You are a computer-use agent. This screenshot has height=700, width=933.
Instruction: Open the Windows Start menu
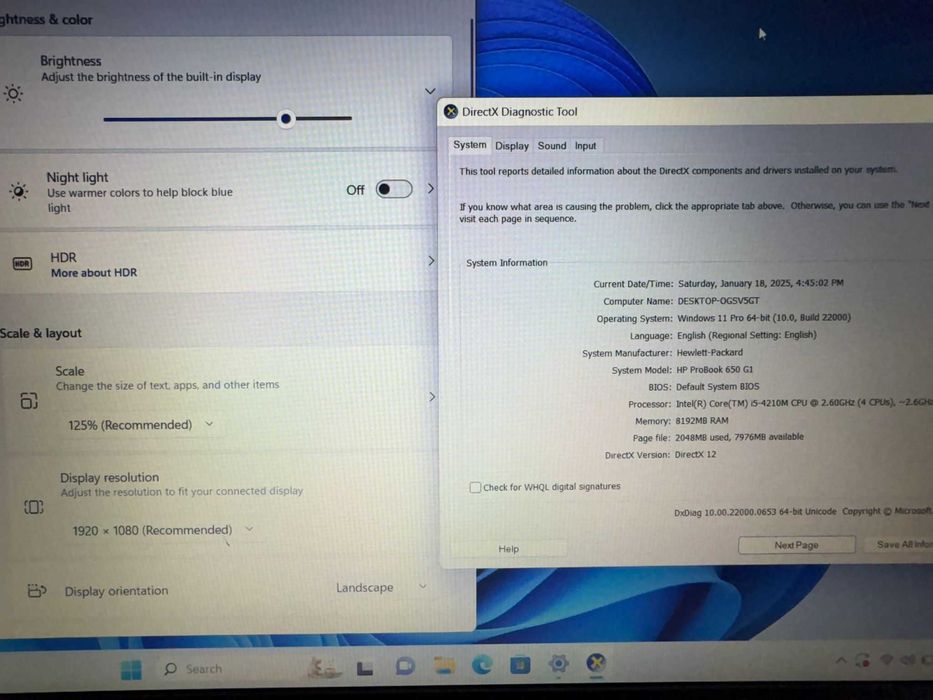(x=131, y=669)
